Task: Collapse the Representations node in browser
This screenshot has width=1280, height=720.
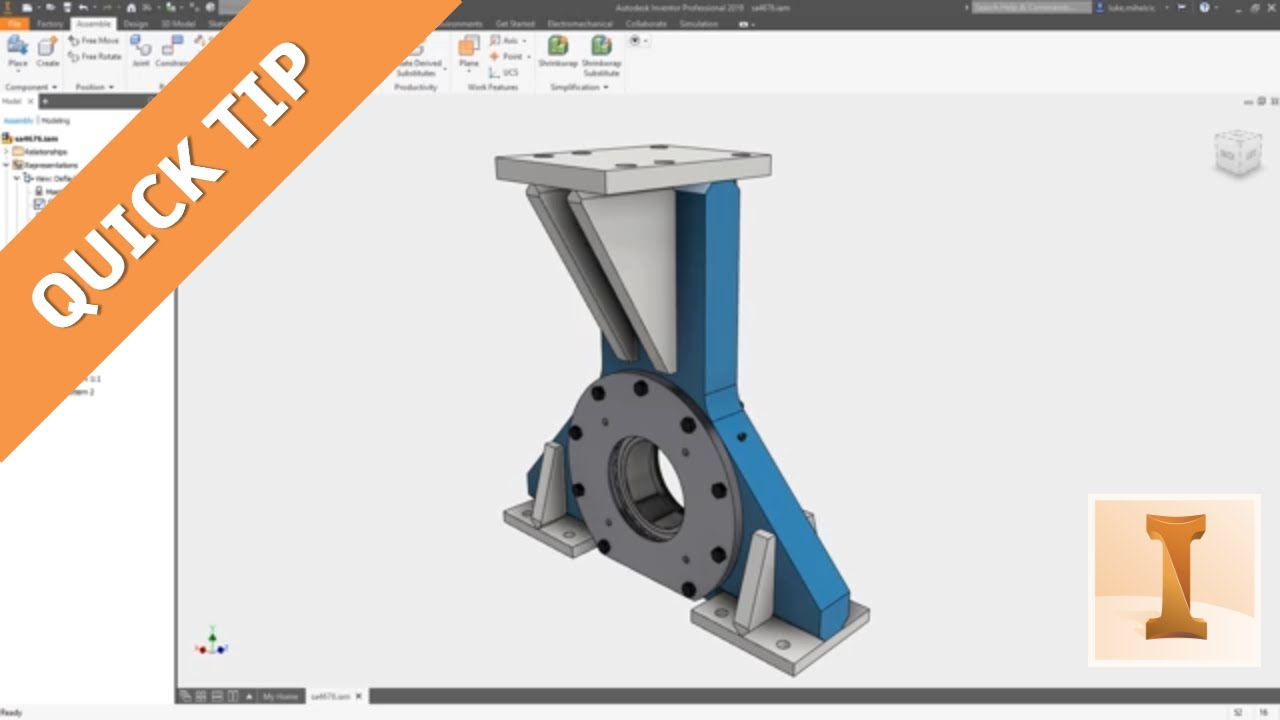Action: pyautogui.click(x=7, y=165)
